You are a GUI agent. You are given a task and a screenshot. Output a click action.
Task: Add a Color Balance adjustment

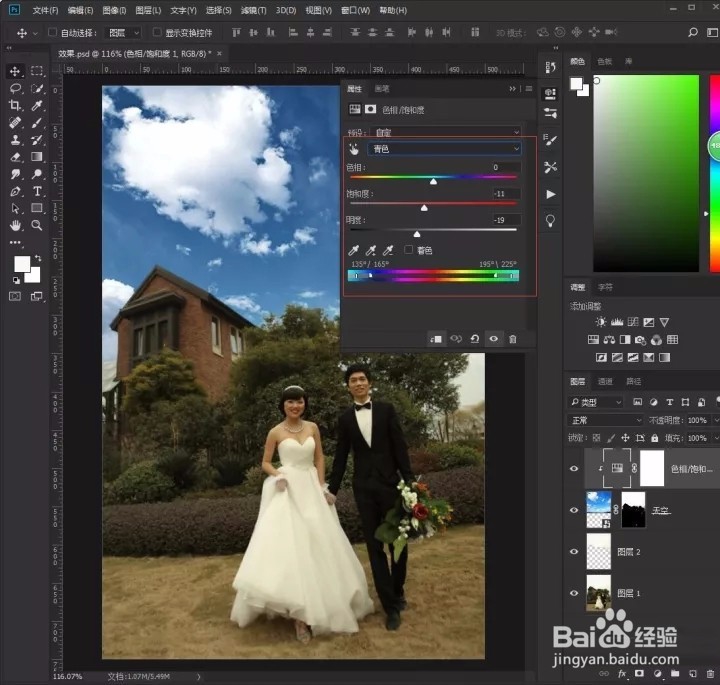point(609,340)
